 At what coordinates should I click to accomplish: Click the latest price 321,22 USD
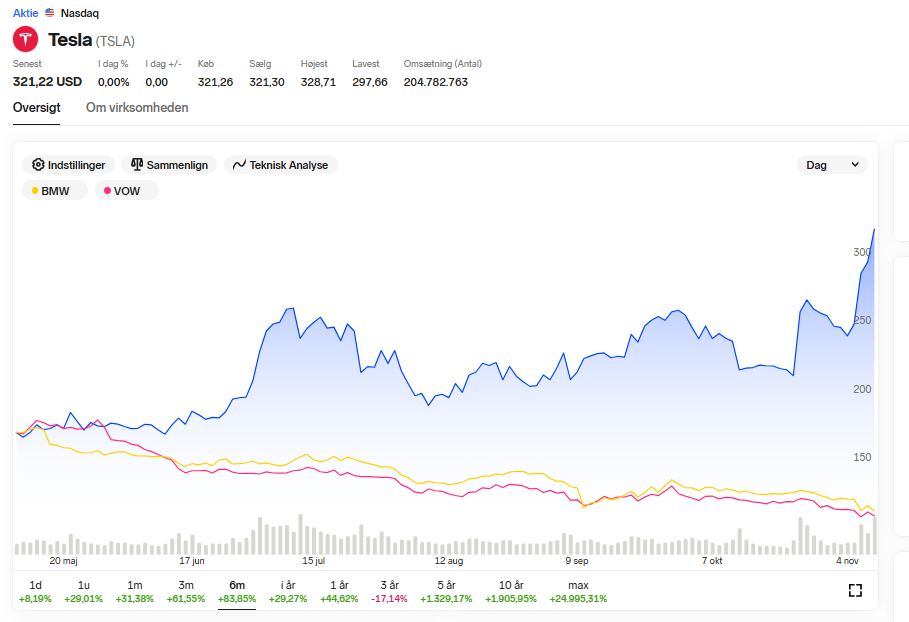coord(48,82)
